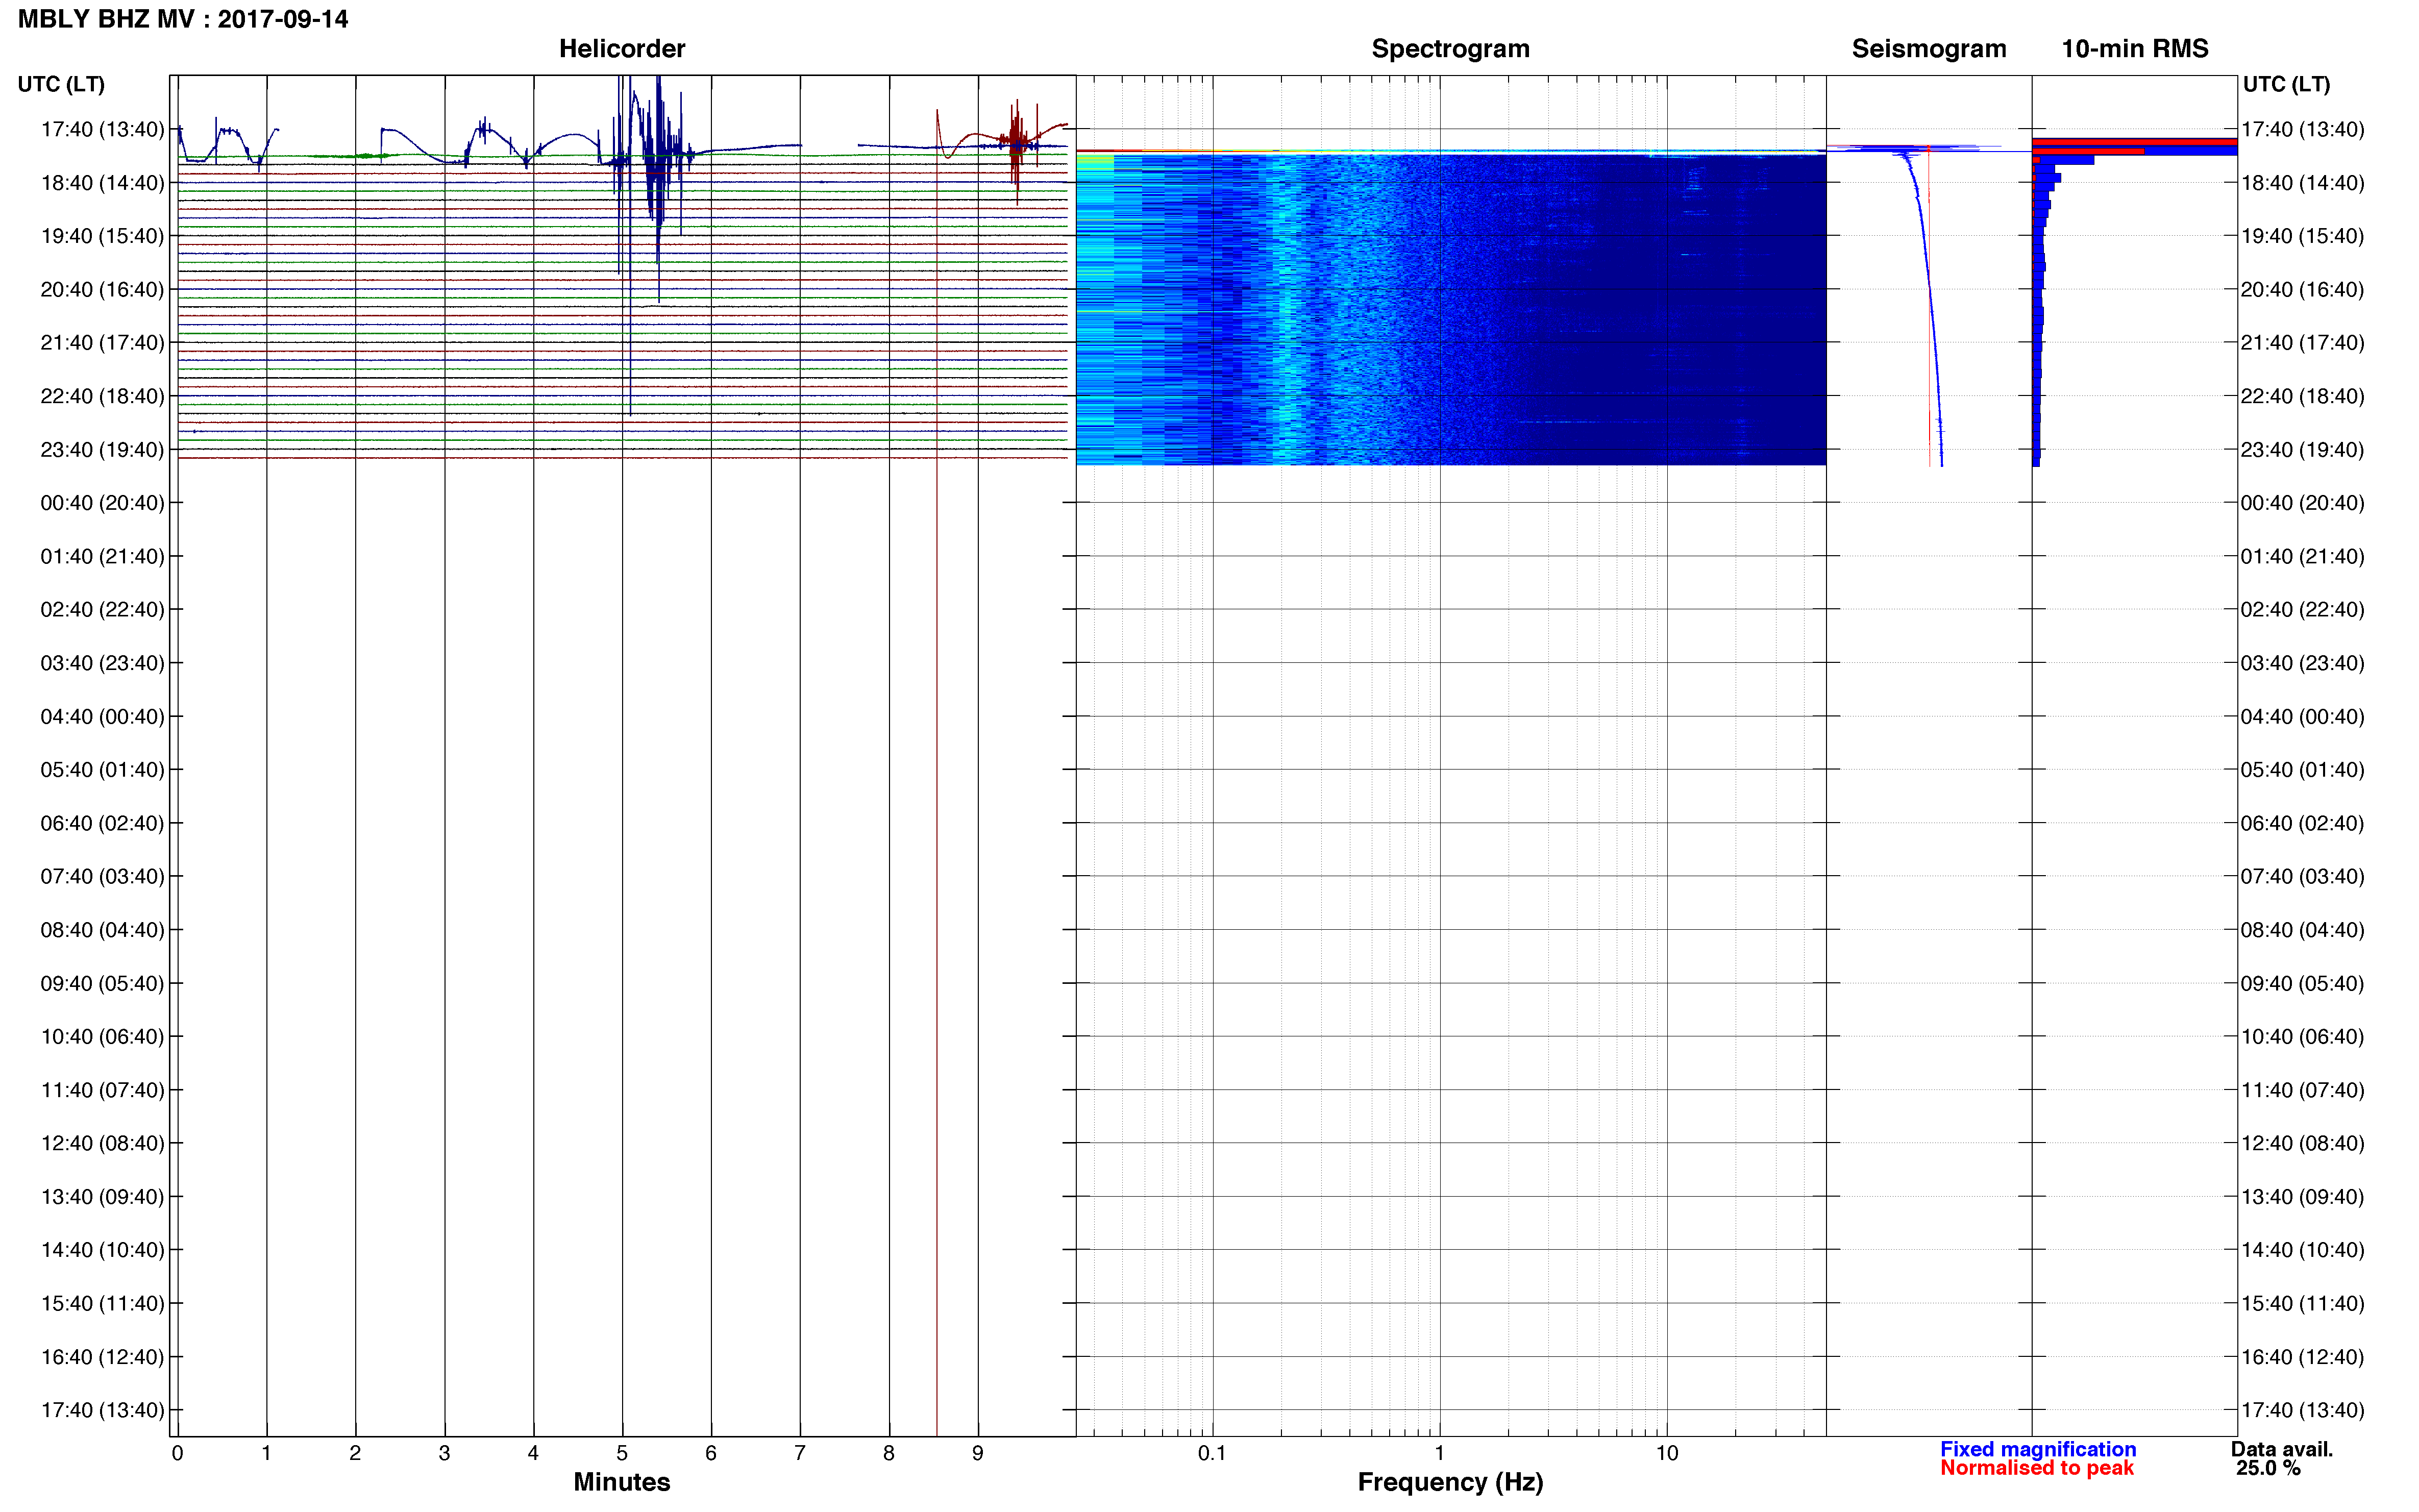Click frequency tick label '0.1'
Image resolution: width=2419 pixels, height=1512 pixels.
click(x=1212, y=1453)
